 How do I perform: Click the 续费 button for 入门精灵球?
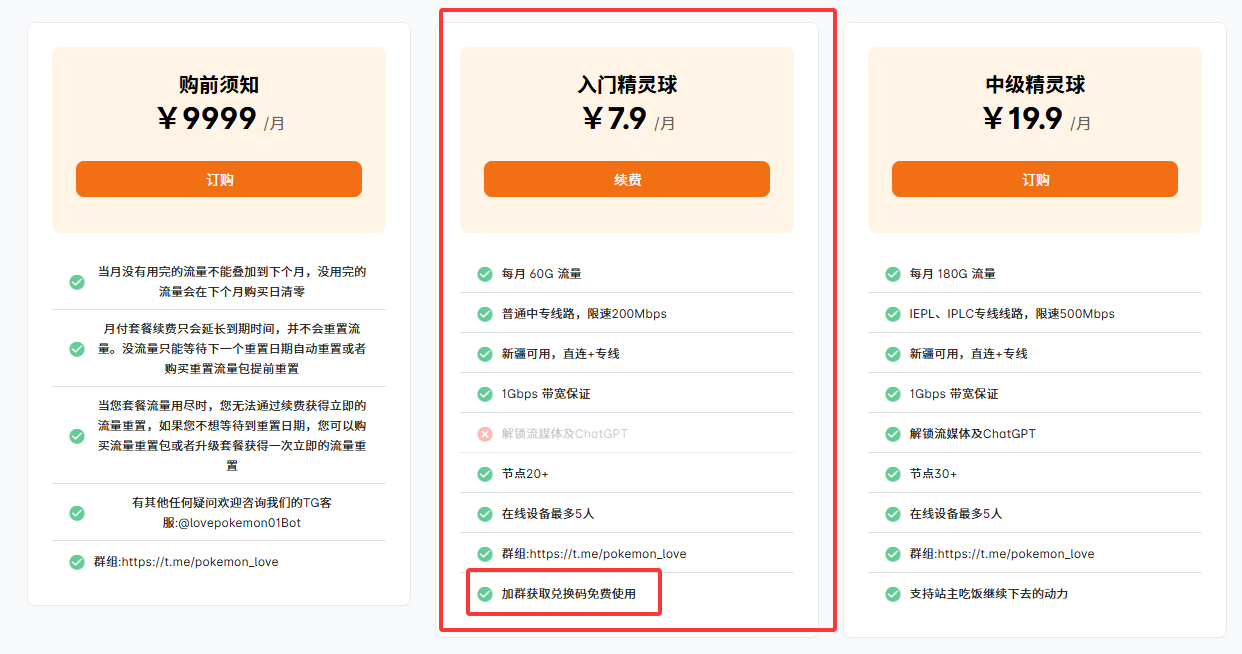coord(627,180)
